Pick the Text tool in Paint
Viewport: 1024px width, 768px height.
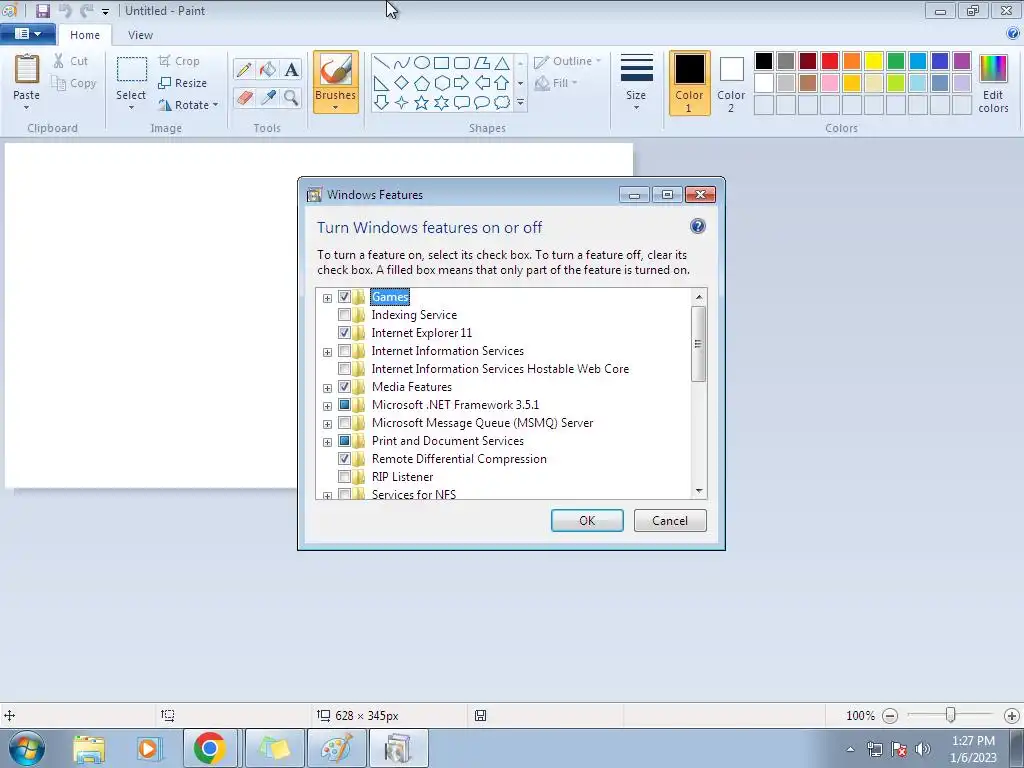pyautogui.click(x=291, y=69)
